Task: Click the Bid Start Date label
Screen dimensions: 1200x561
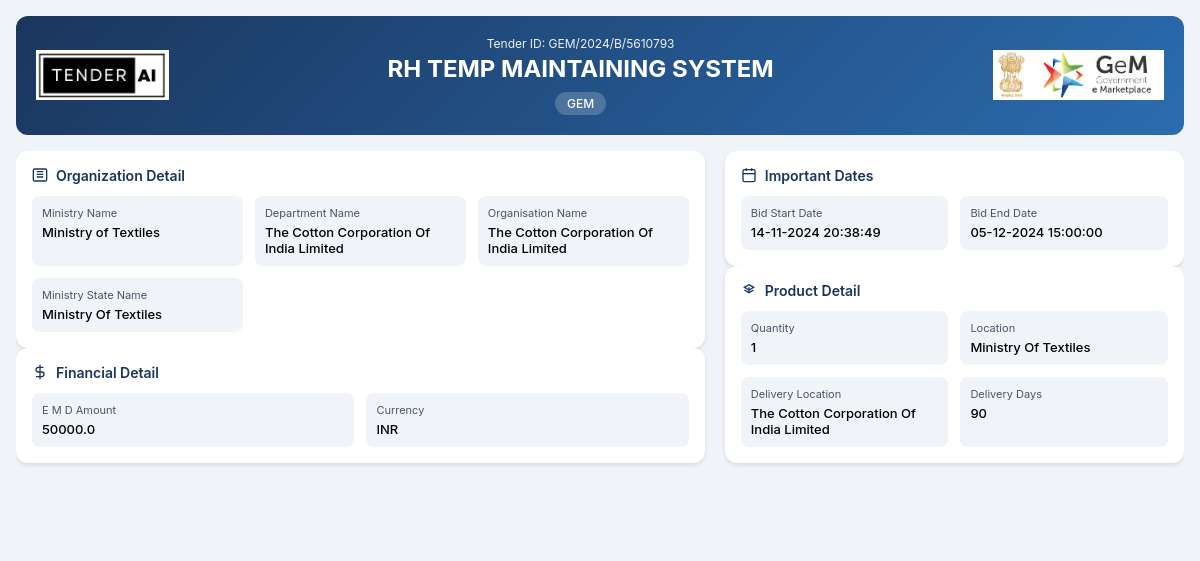Action: (x=786, y=213)
